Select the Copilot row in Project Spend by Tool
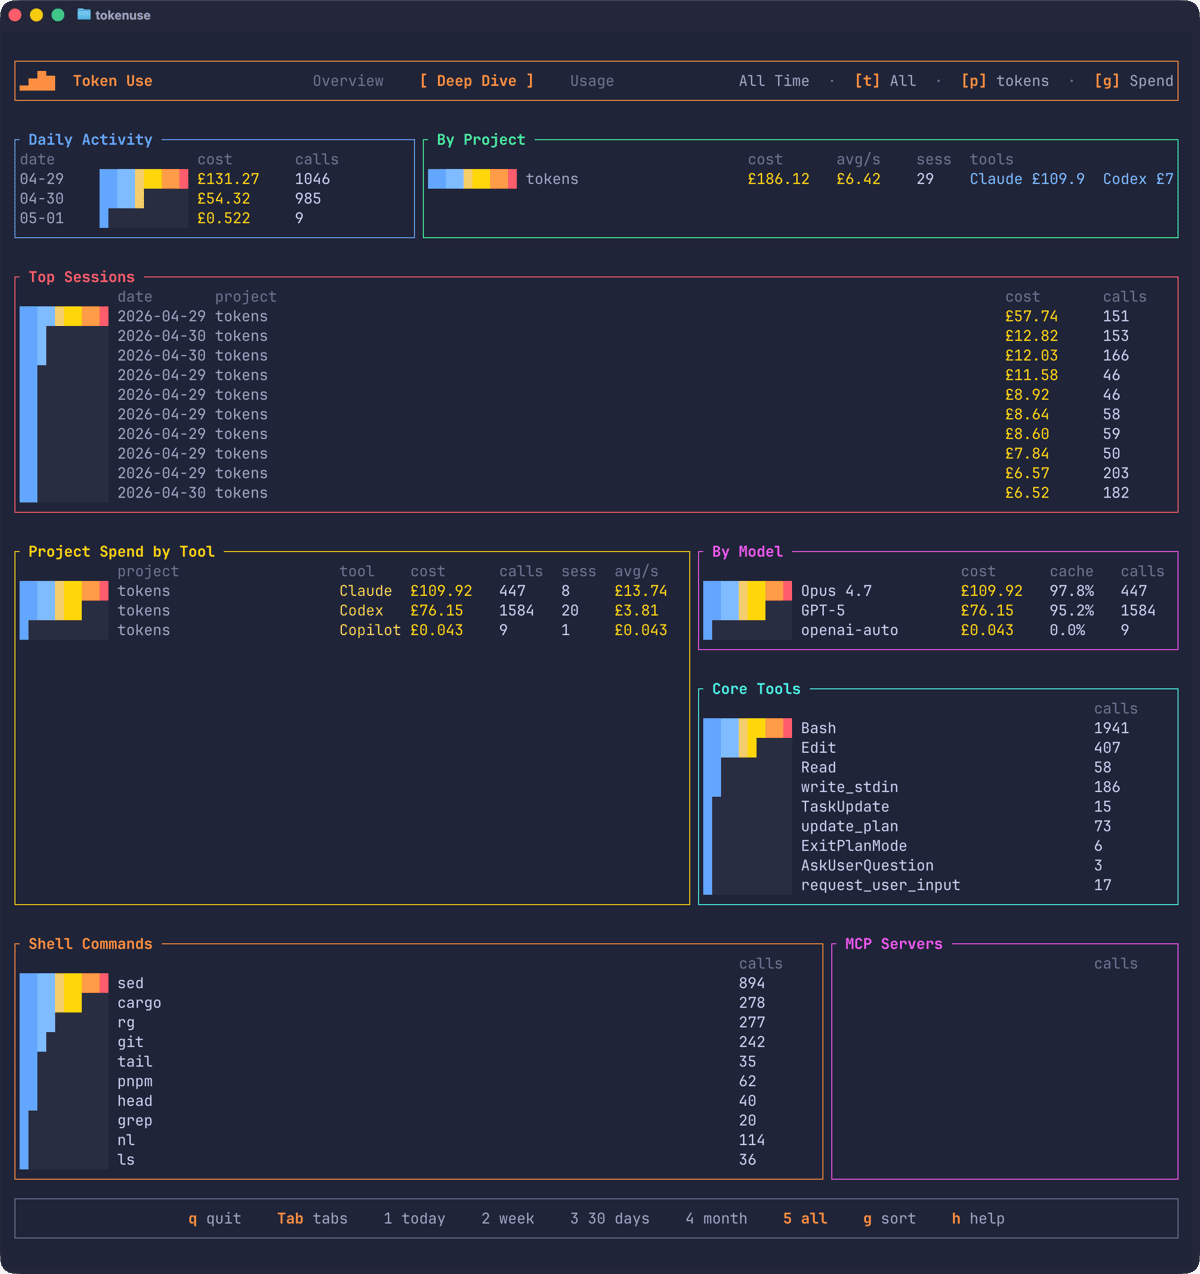 [352, 630]
